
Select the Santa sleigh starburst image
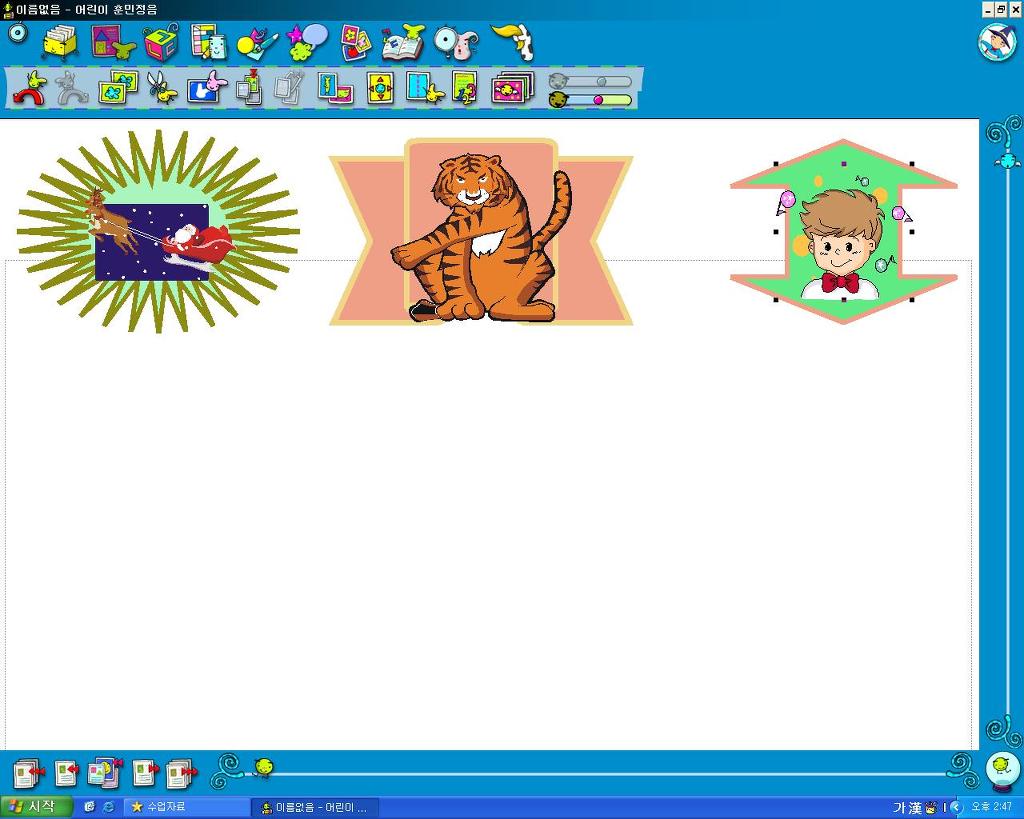(x=158, y=231)
